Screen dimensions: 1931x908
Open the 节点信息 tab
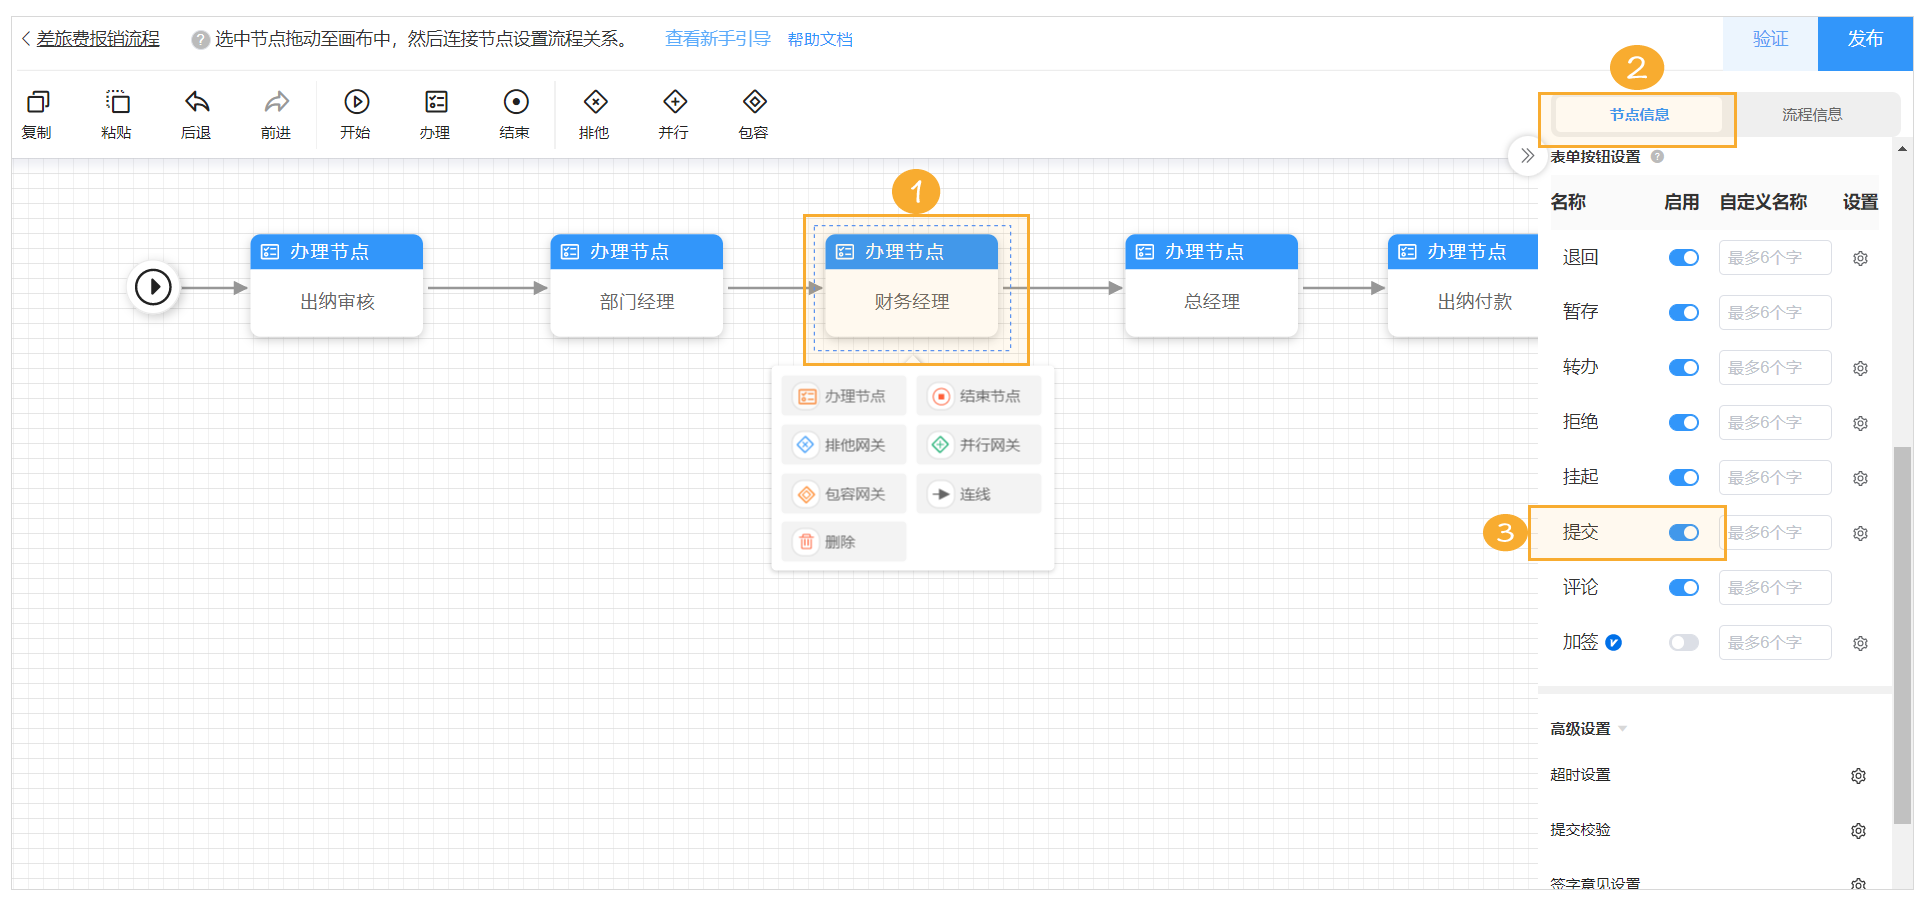click(x=1638, y=113)
